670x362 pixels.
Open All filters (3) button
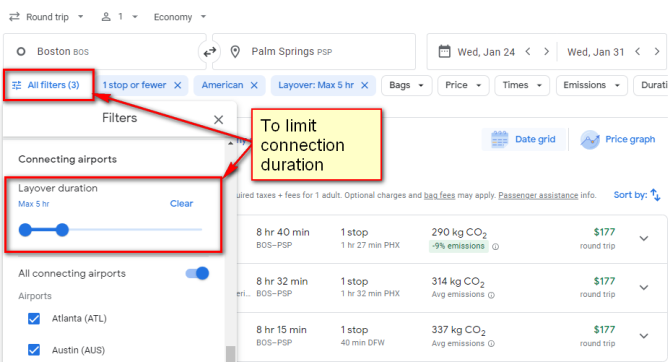pyautogui.click(x=48, y=85)
